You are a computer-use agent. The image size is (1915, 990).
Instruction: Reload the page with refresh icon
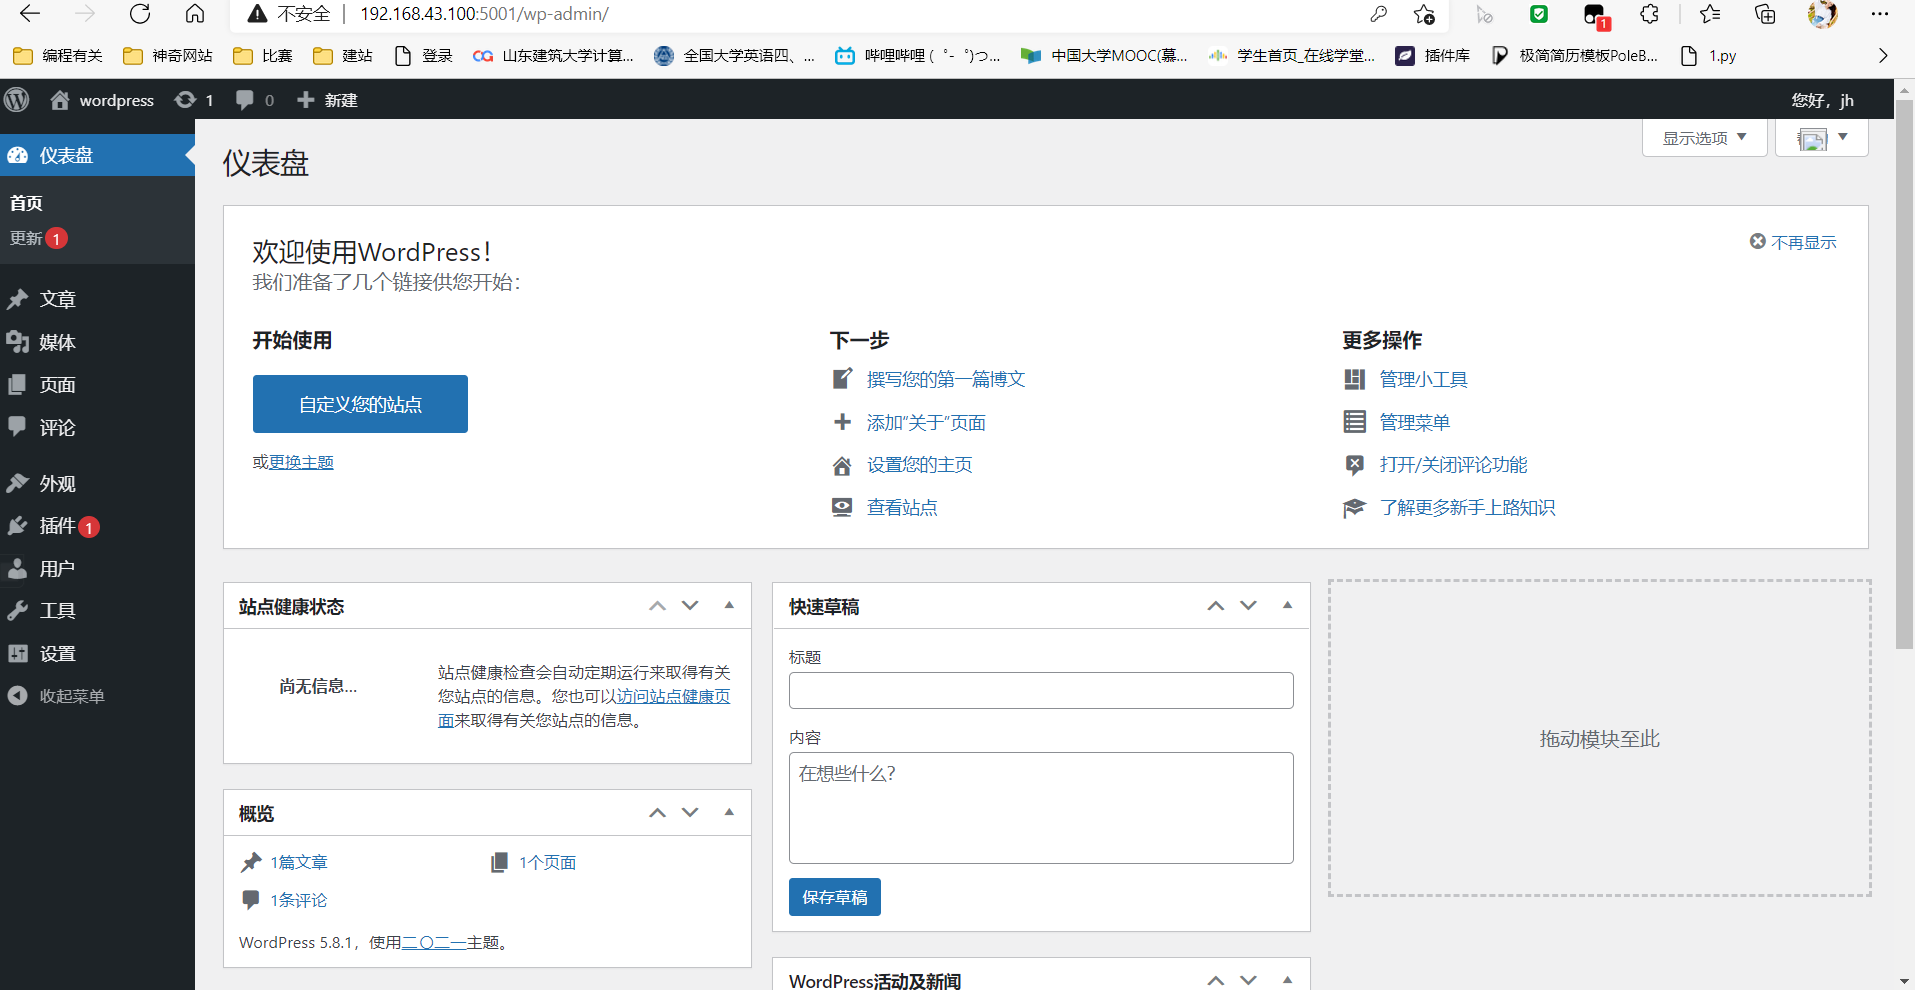click(140, 14)
